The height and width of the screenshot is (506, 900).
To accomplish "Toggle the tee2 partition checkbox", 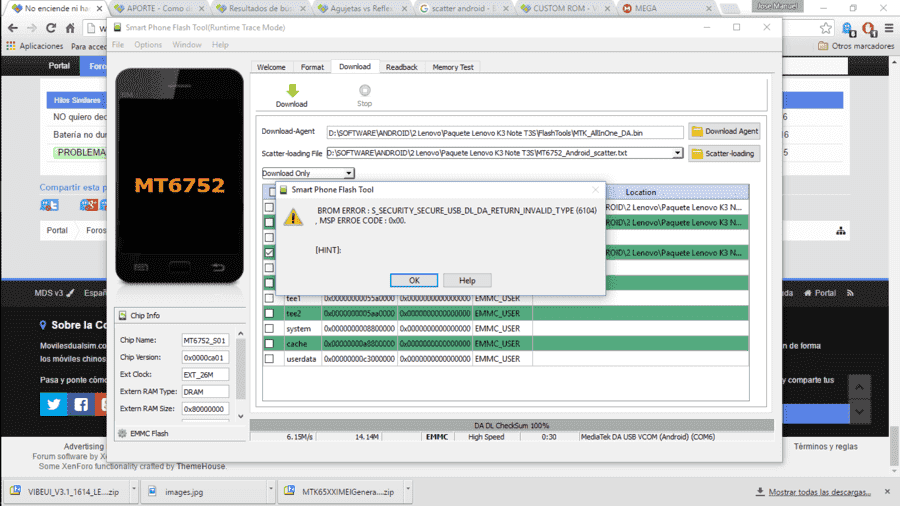I will click(x=269, y=313).
